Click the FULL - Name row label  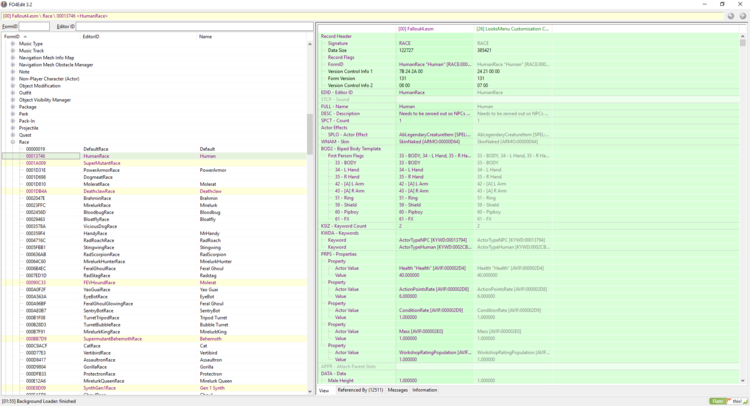(x=334, y=107)
